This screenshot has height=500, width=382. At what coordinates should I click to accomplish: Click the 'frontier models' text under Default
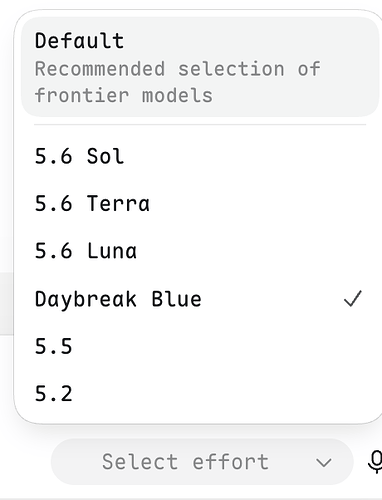coord(123,95)
